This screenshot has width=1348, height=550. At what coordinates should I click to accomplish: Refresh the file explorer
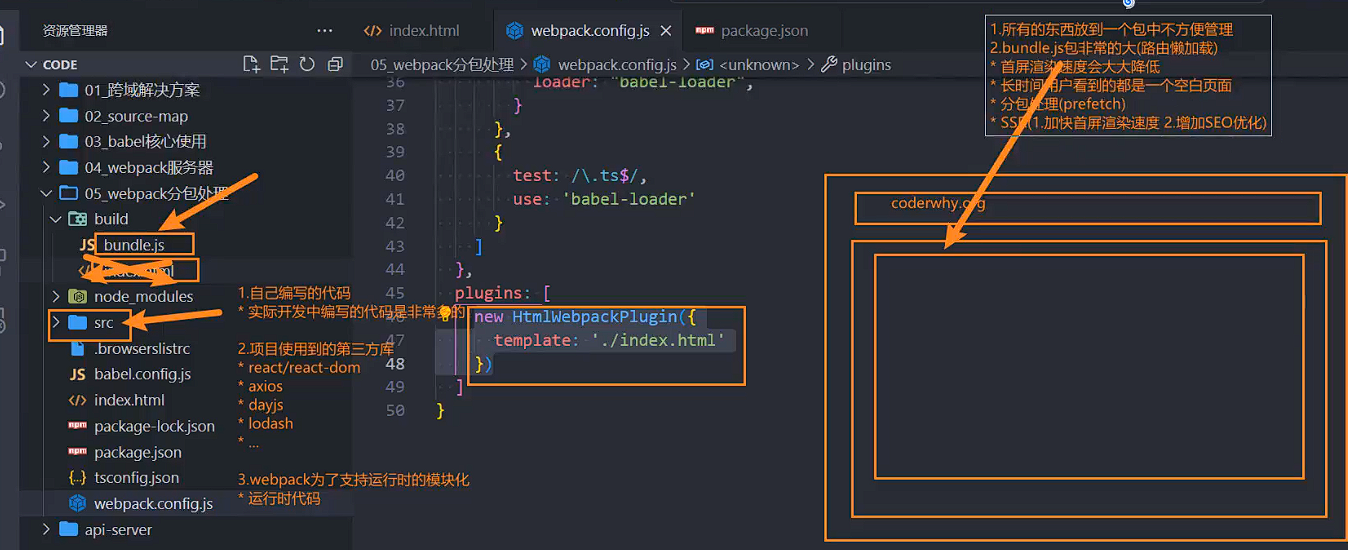click(307, 64)
